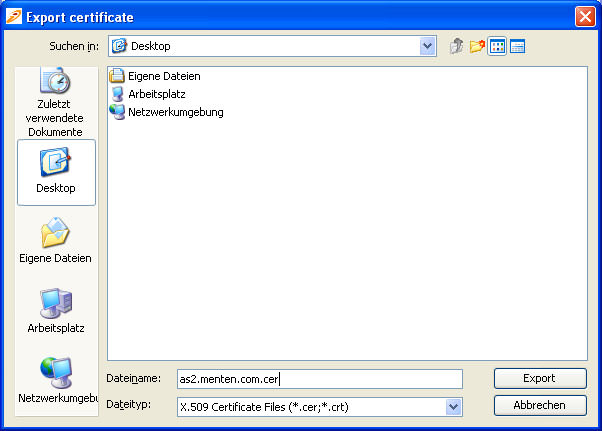Click into the Dateiname text field
This screenshot has height=431, width=602.
pyautogui.click(x=318, y=379)
